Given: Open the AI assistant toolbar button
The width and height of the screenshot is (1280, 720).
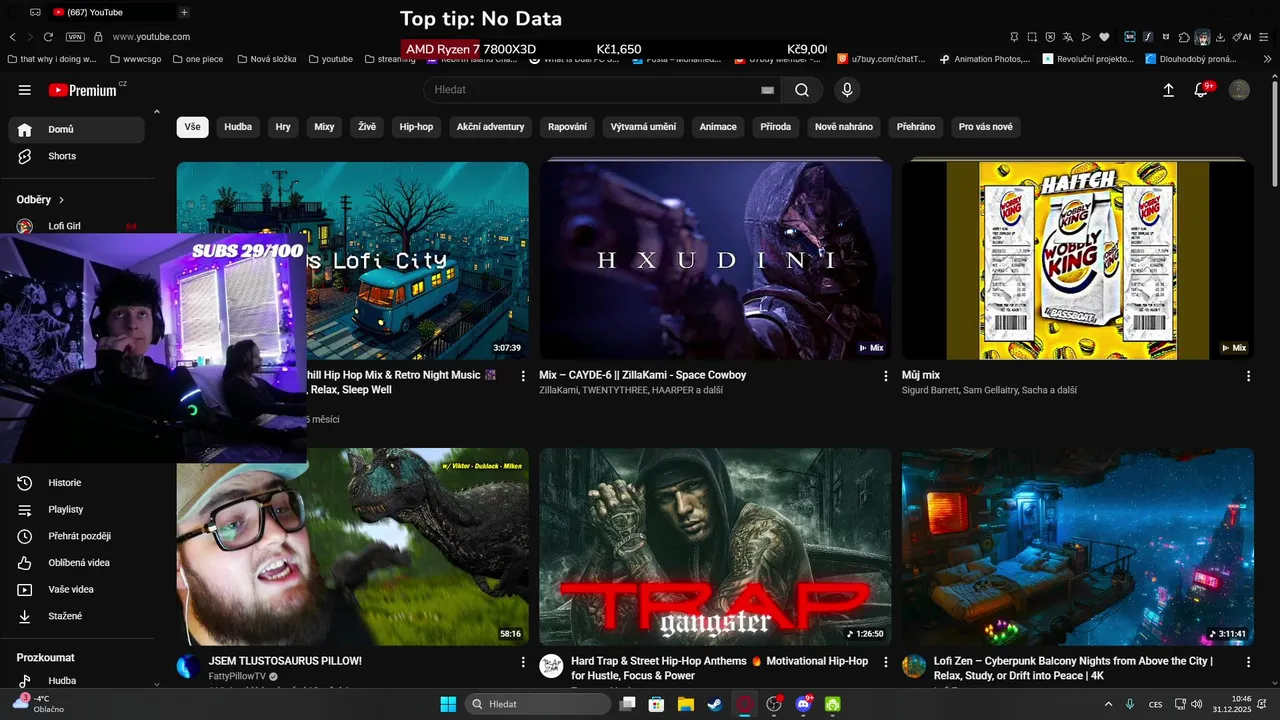Looking at the screenshot, I should point(1241,37).
